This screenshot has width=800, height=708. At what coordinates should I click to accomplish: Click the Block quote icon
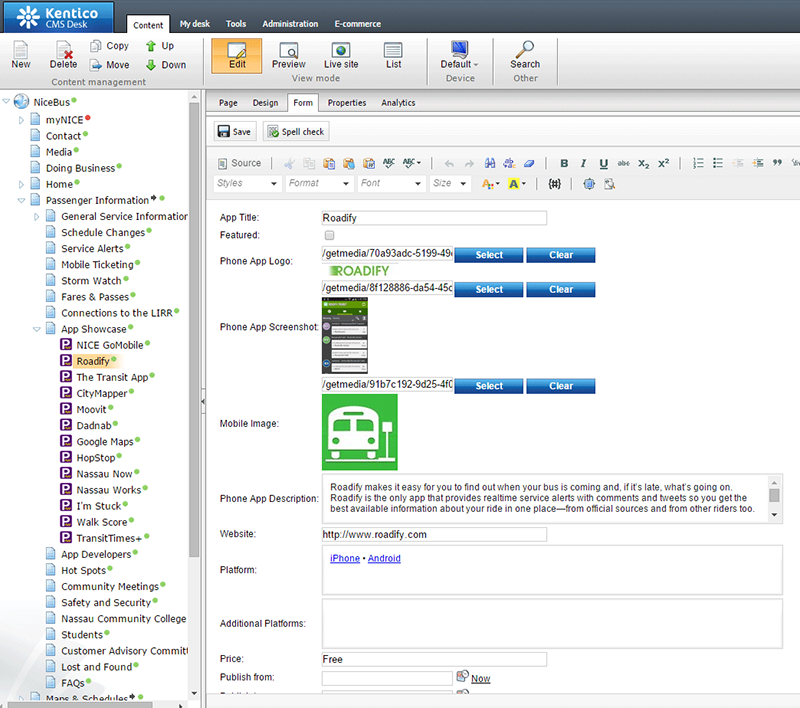click(x=777, y=163)
